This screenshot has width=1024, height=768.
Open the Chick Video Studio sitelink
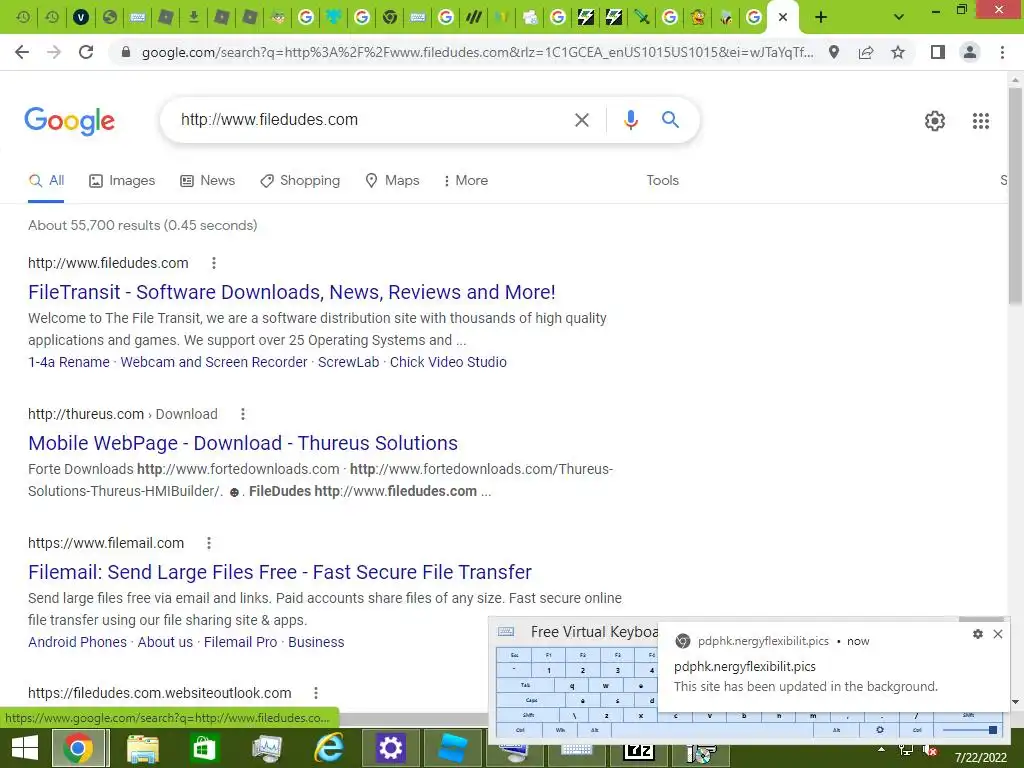point(448,362)
